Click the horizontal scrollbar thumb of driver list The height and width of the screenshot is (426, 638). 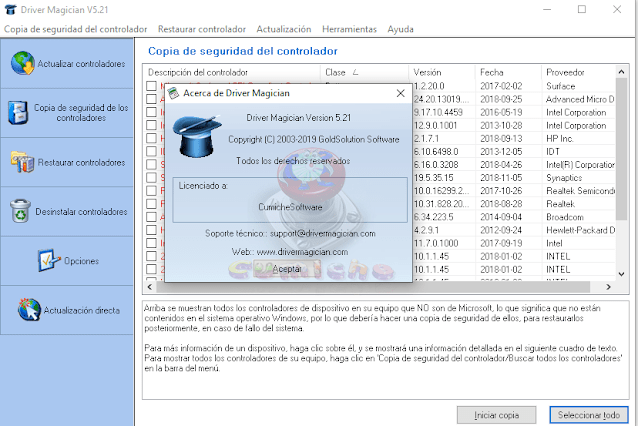[x=372, y=287]
